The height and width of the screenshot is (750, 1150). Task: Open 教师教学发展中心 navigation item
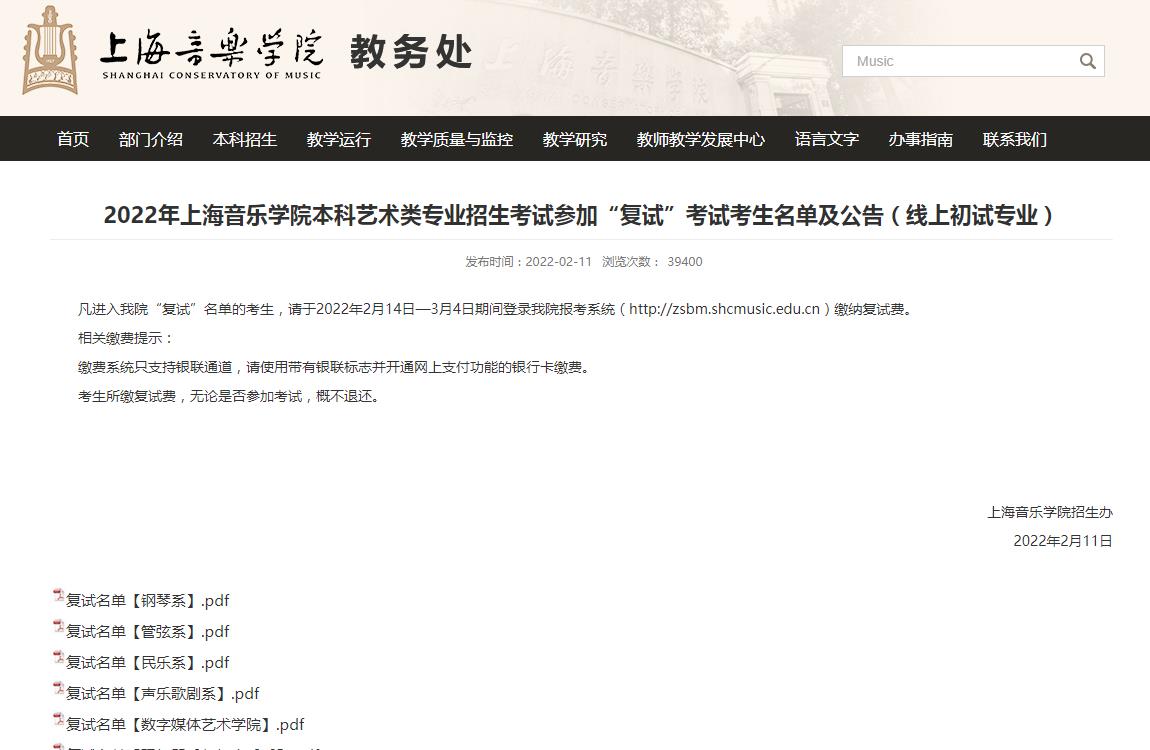[700, 139]
